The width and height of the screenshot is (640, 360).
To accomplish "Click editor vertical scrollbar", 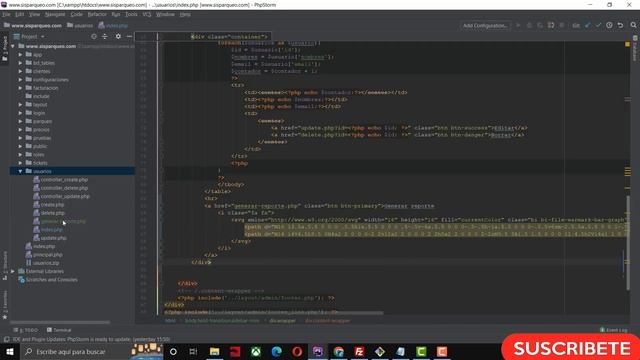I will tap(628, 243).
